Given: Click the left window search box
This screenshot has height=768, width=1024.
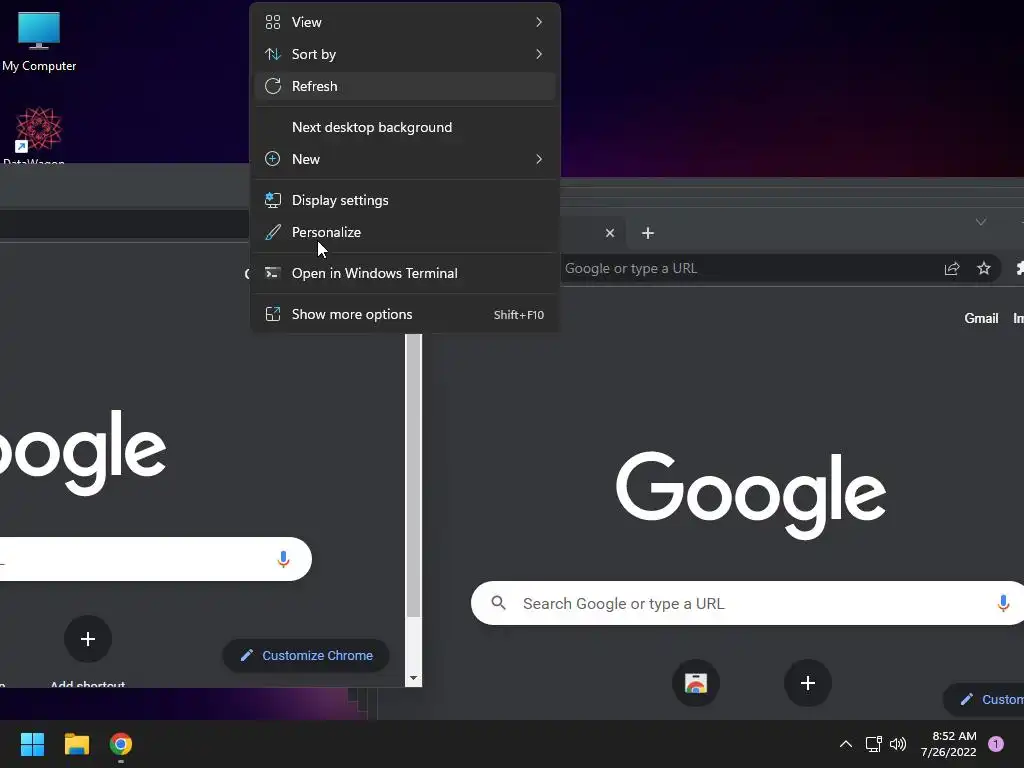Looking at the screenshot, I should click(x=155, y=559).
